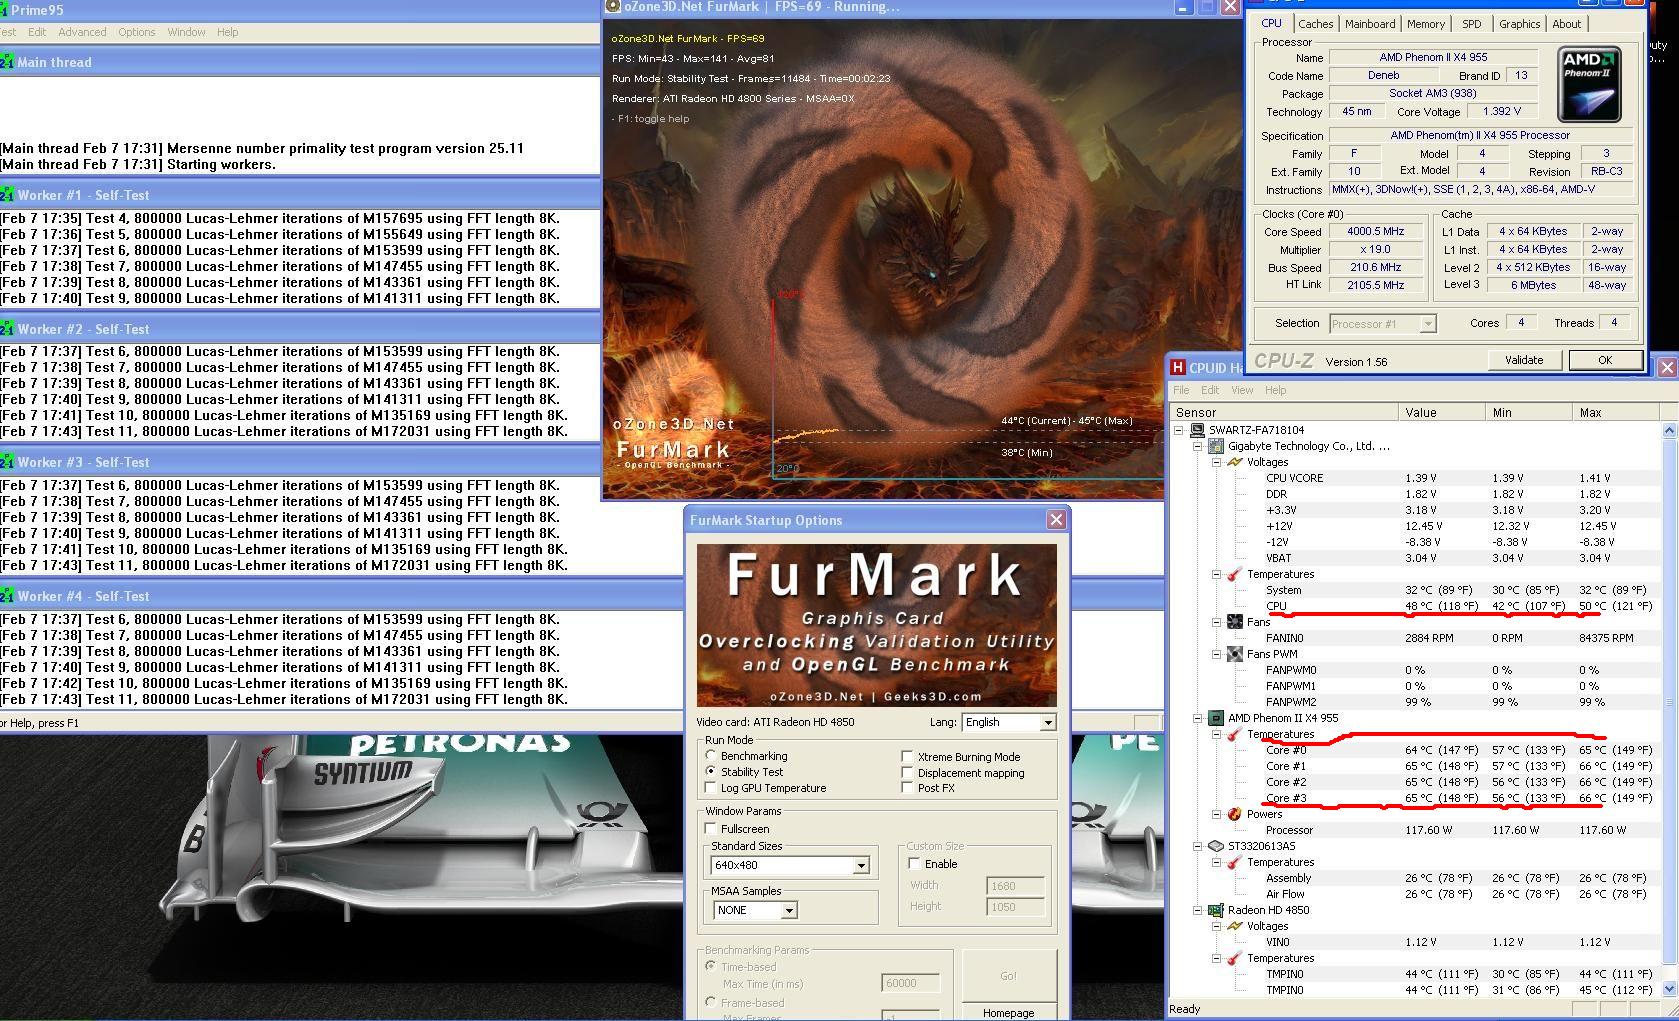Viewport: 1679px width, 1021px height.
Task: Click HWMonitor scrollbar down arrow
Action: (x=1669, y=989)
